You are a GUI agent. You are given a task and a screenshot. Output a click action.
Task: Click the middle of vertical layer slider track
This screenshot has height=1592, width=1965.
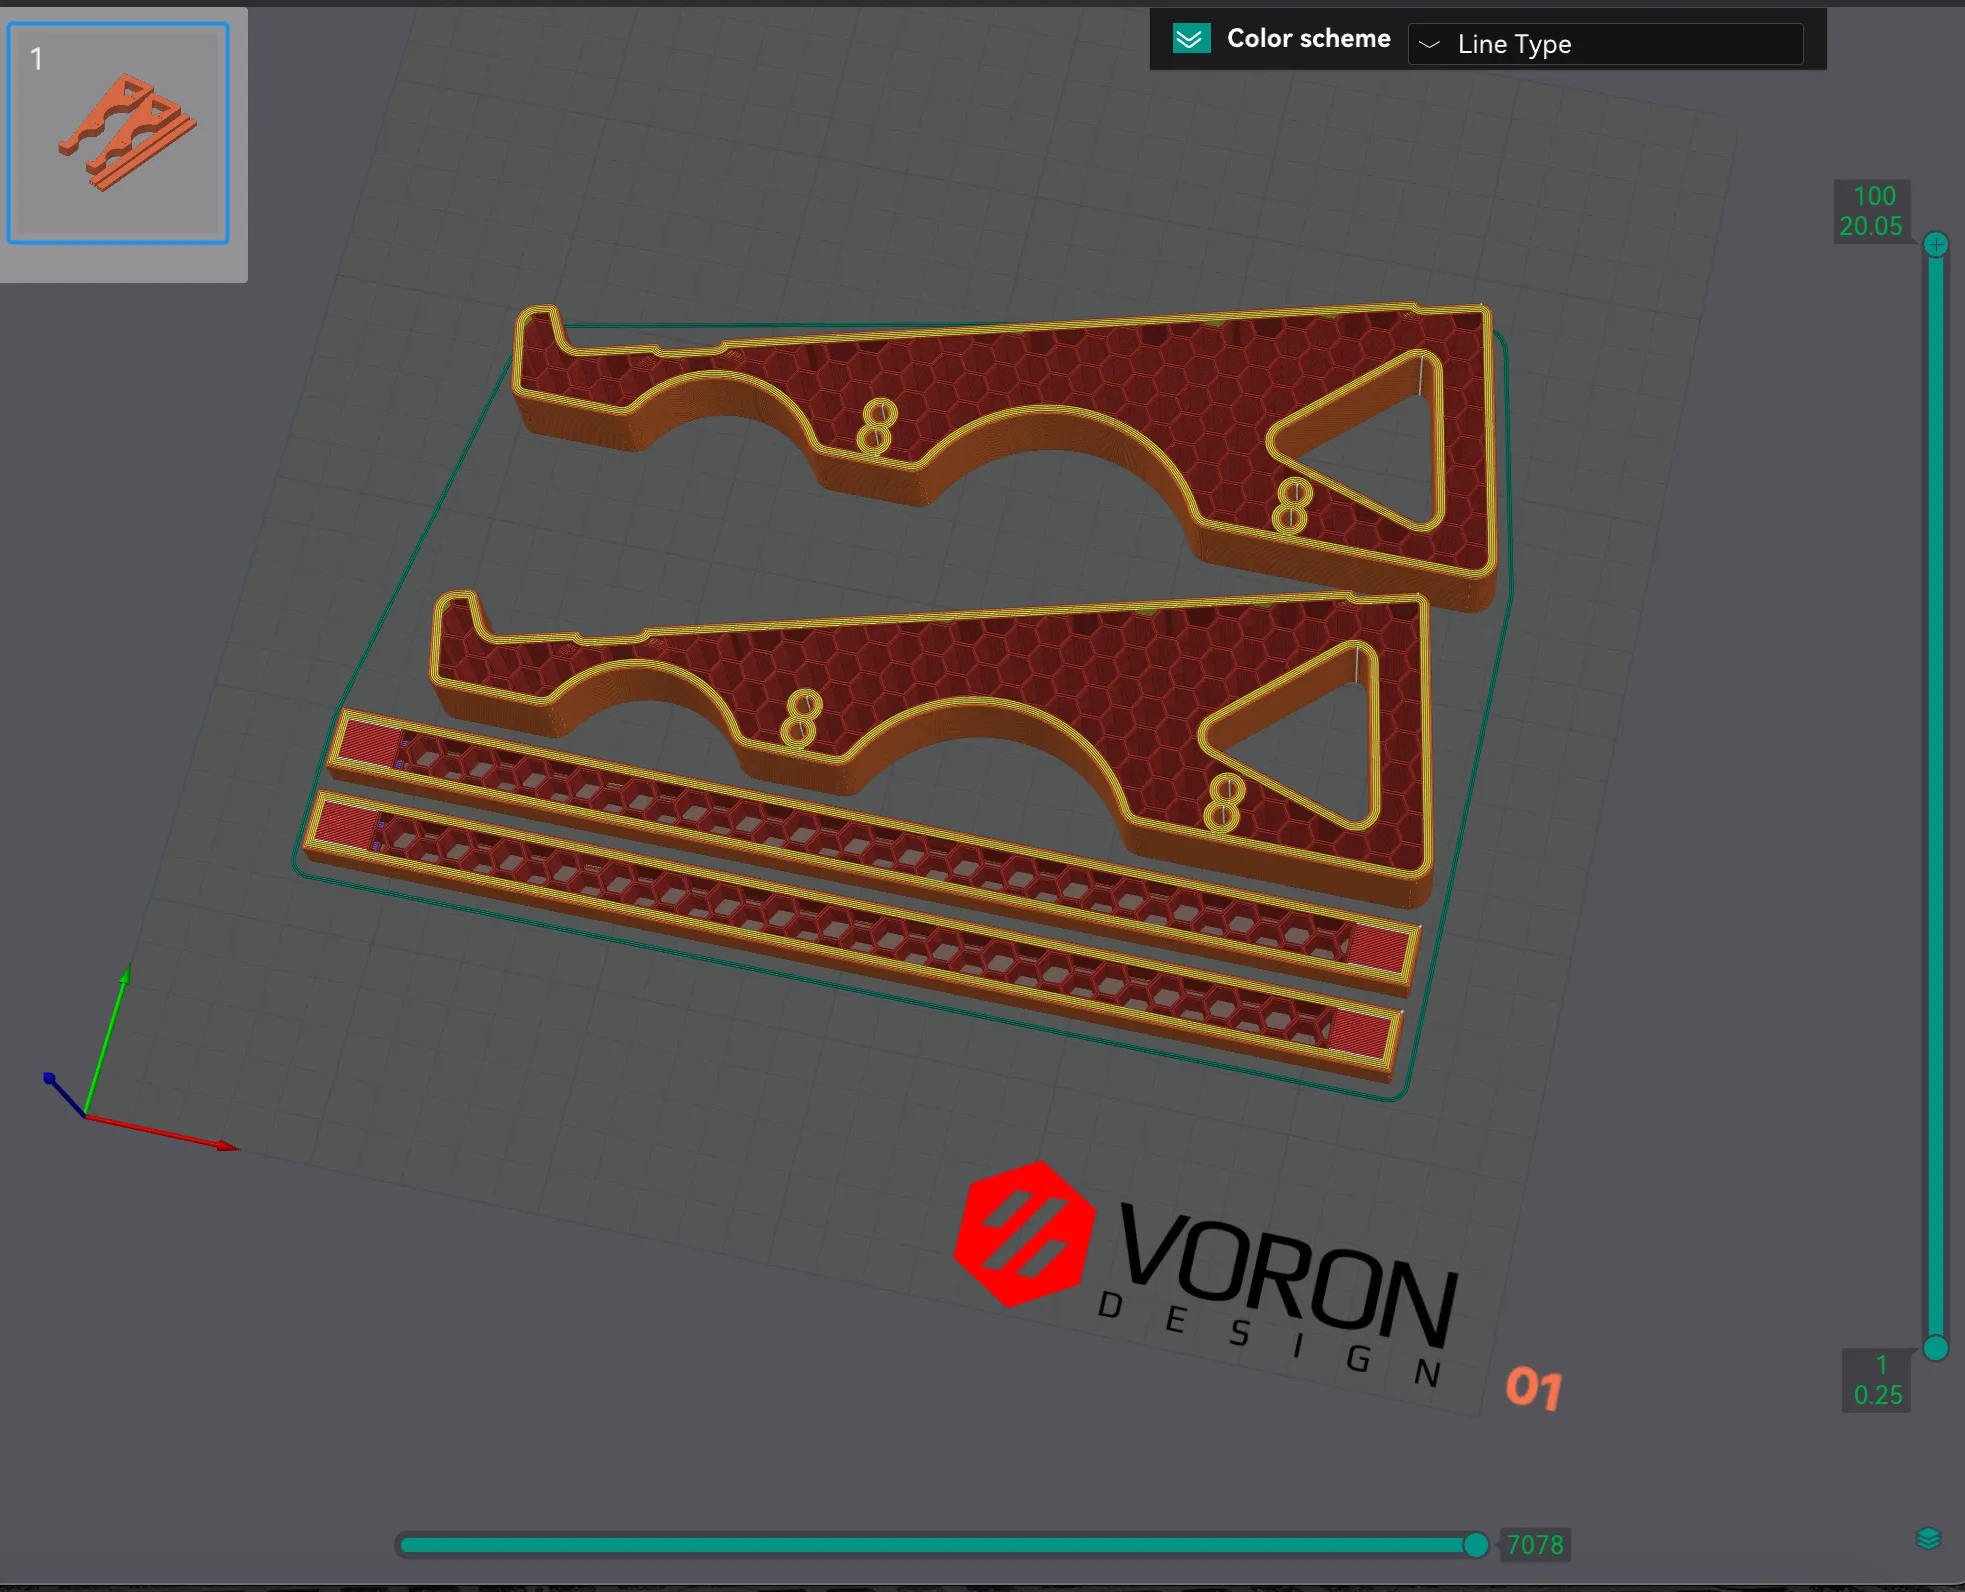[x=1936, y=796]
